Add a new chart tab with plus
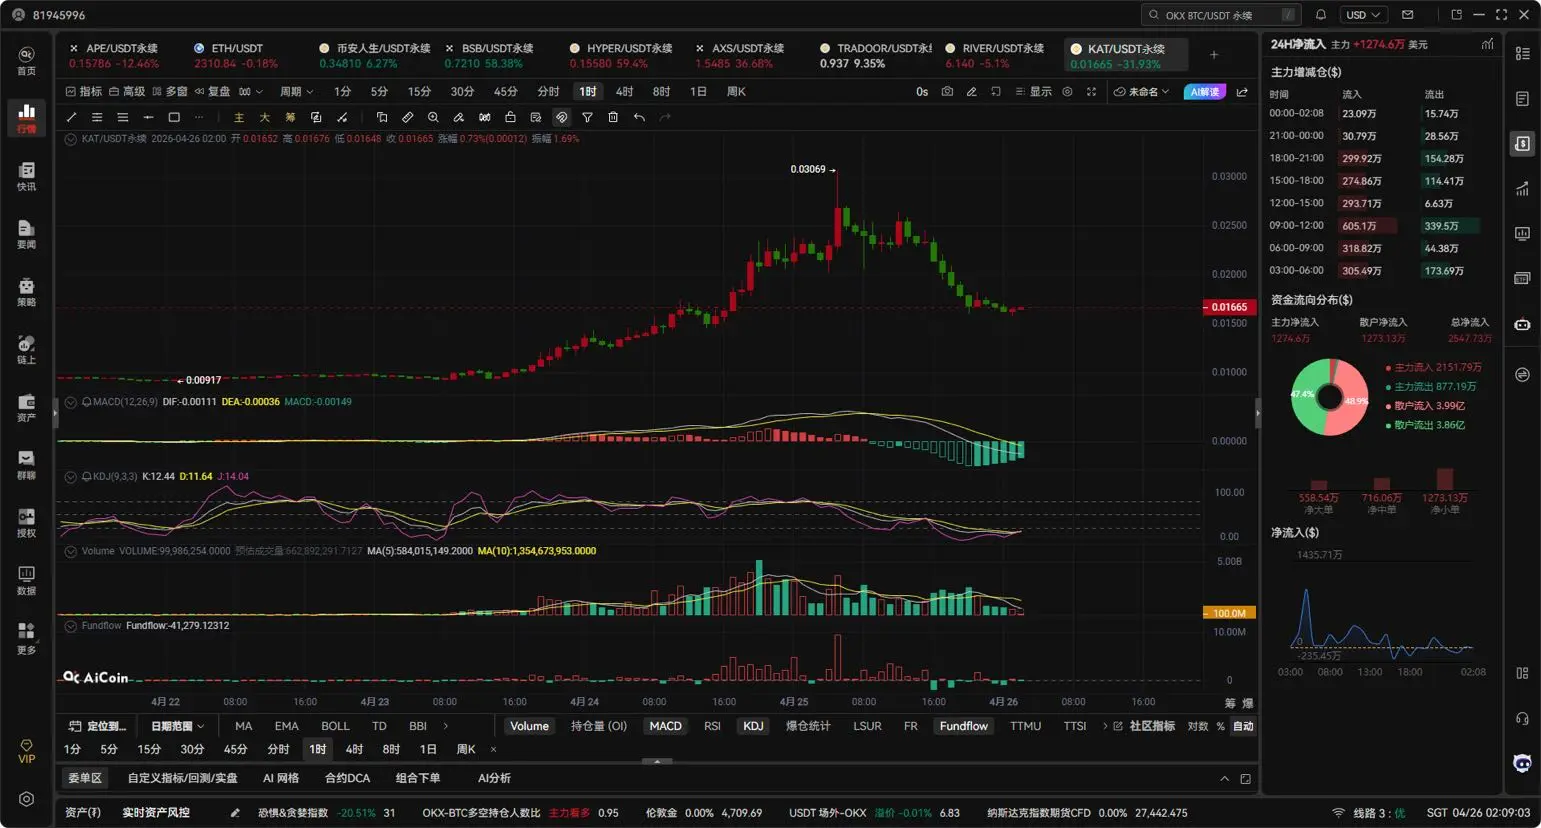Viewport: 1541px width, 828px height. 1214,55
